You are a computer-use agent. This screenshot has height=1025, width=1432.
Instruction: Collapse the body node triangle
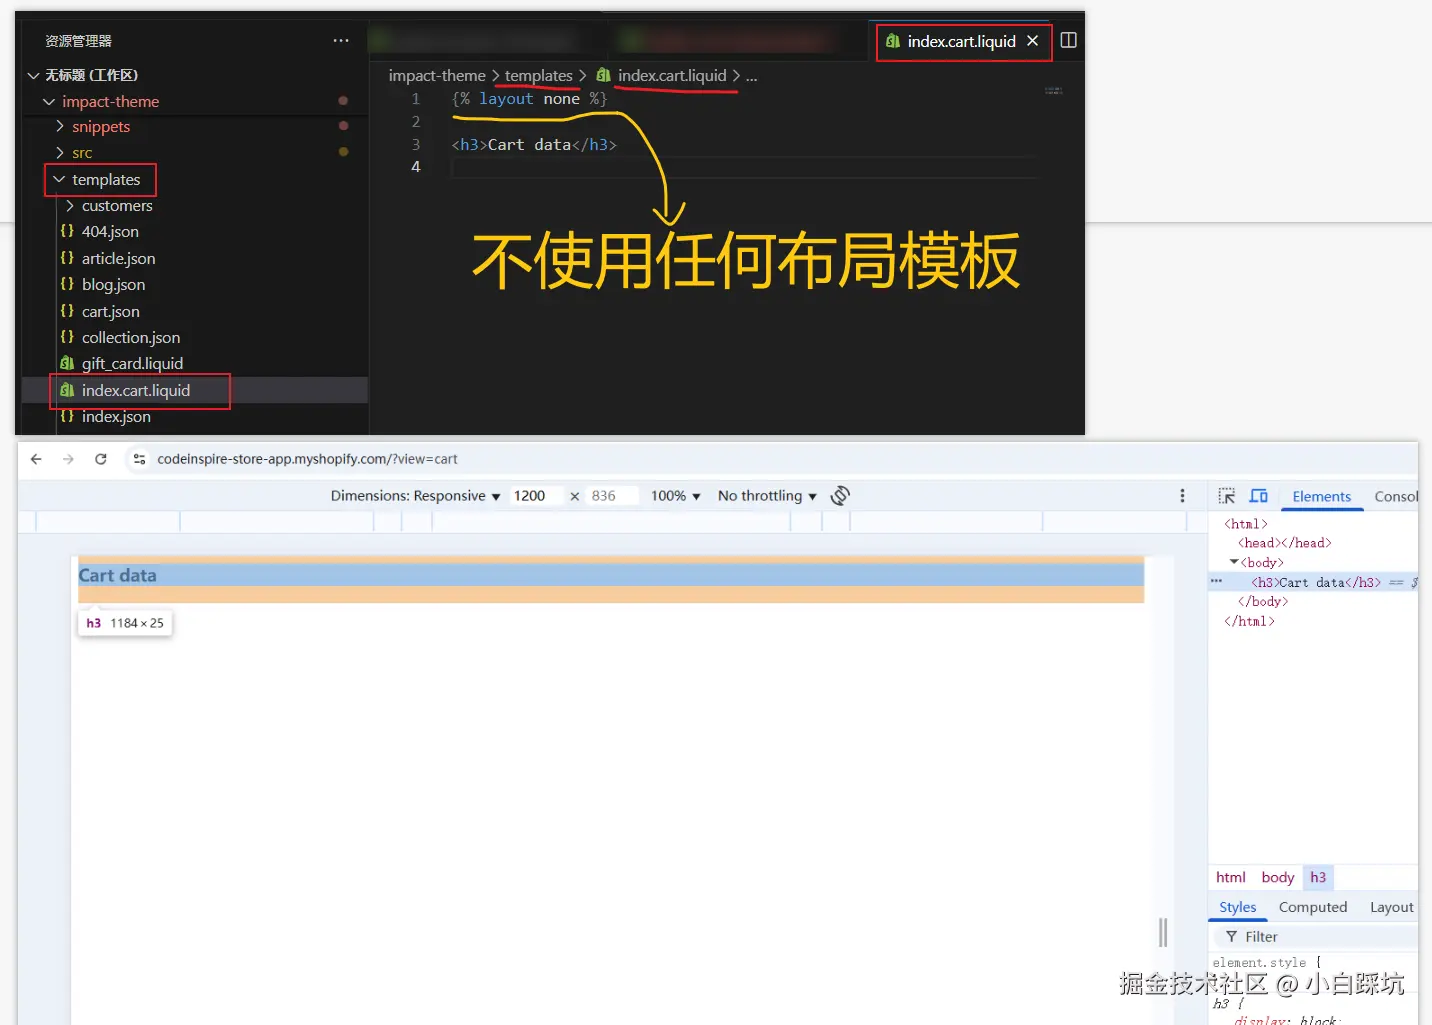pyautogui.click(x=1234, y=562)
